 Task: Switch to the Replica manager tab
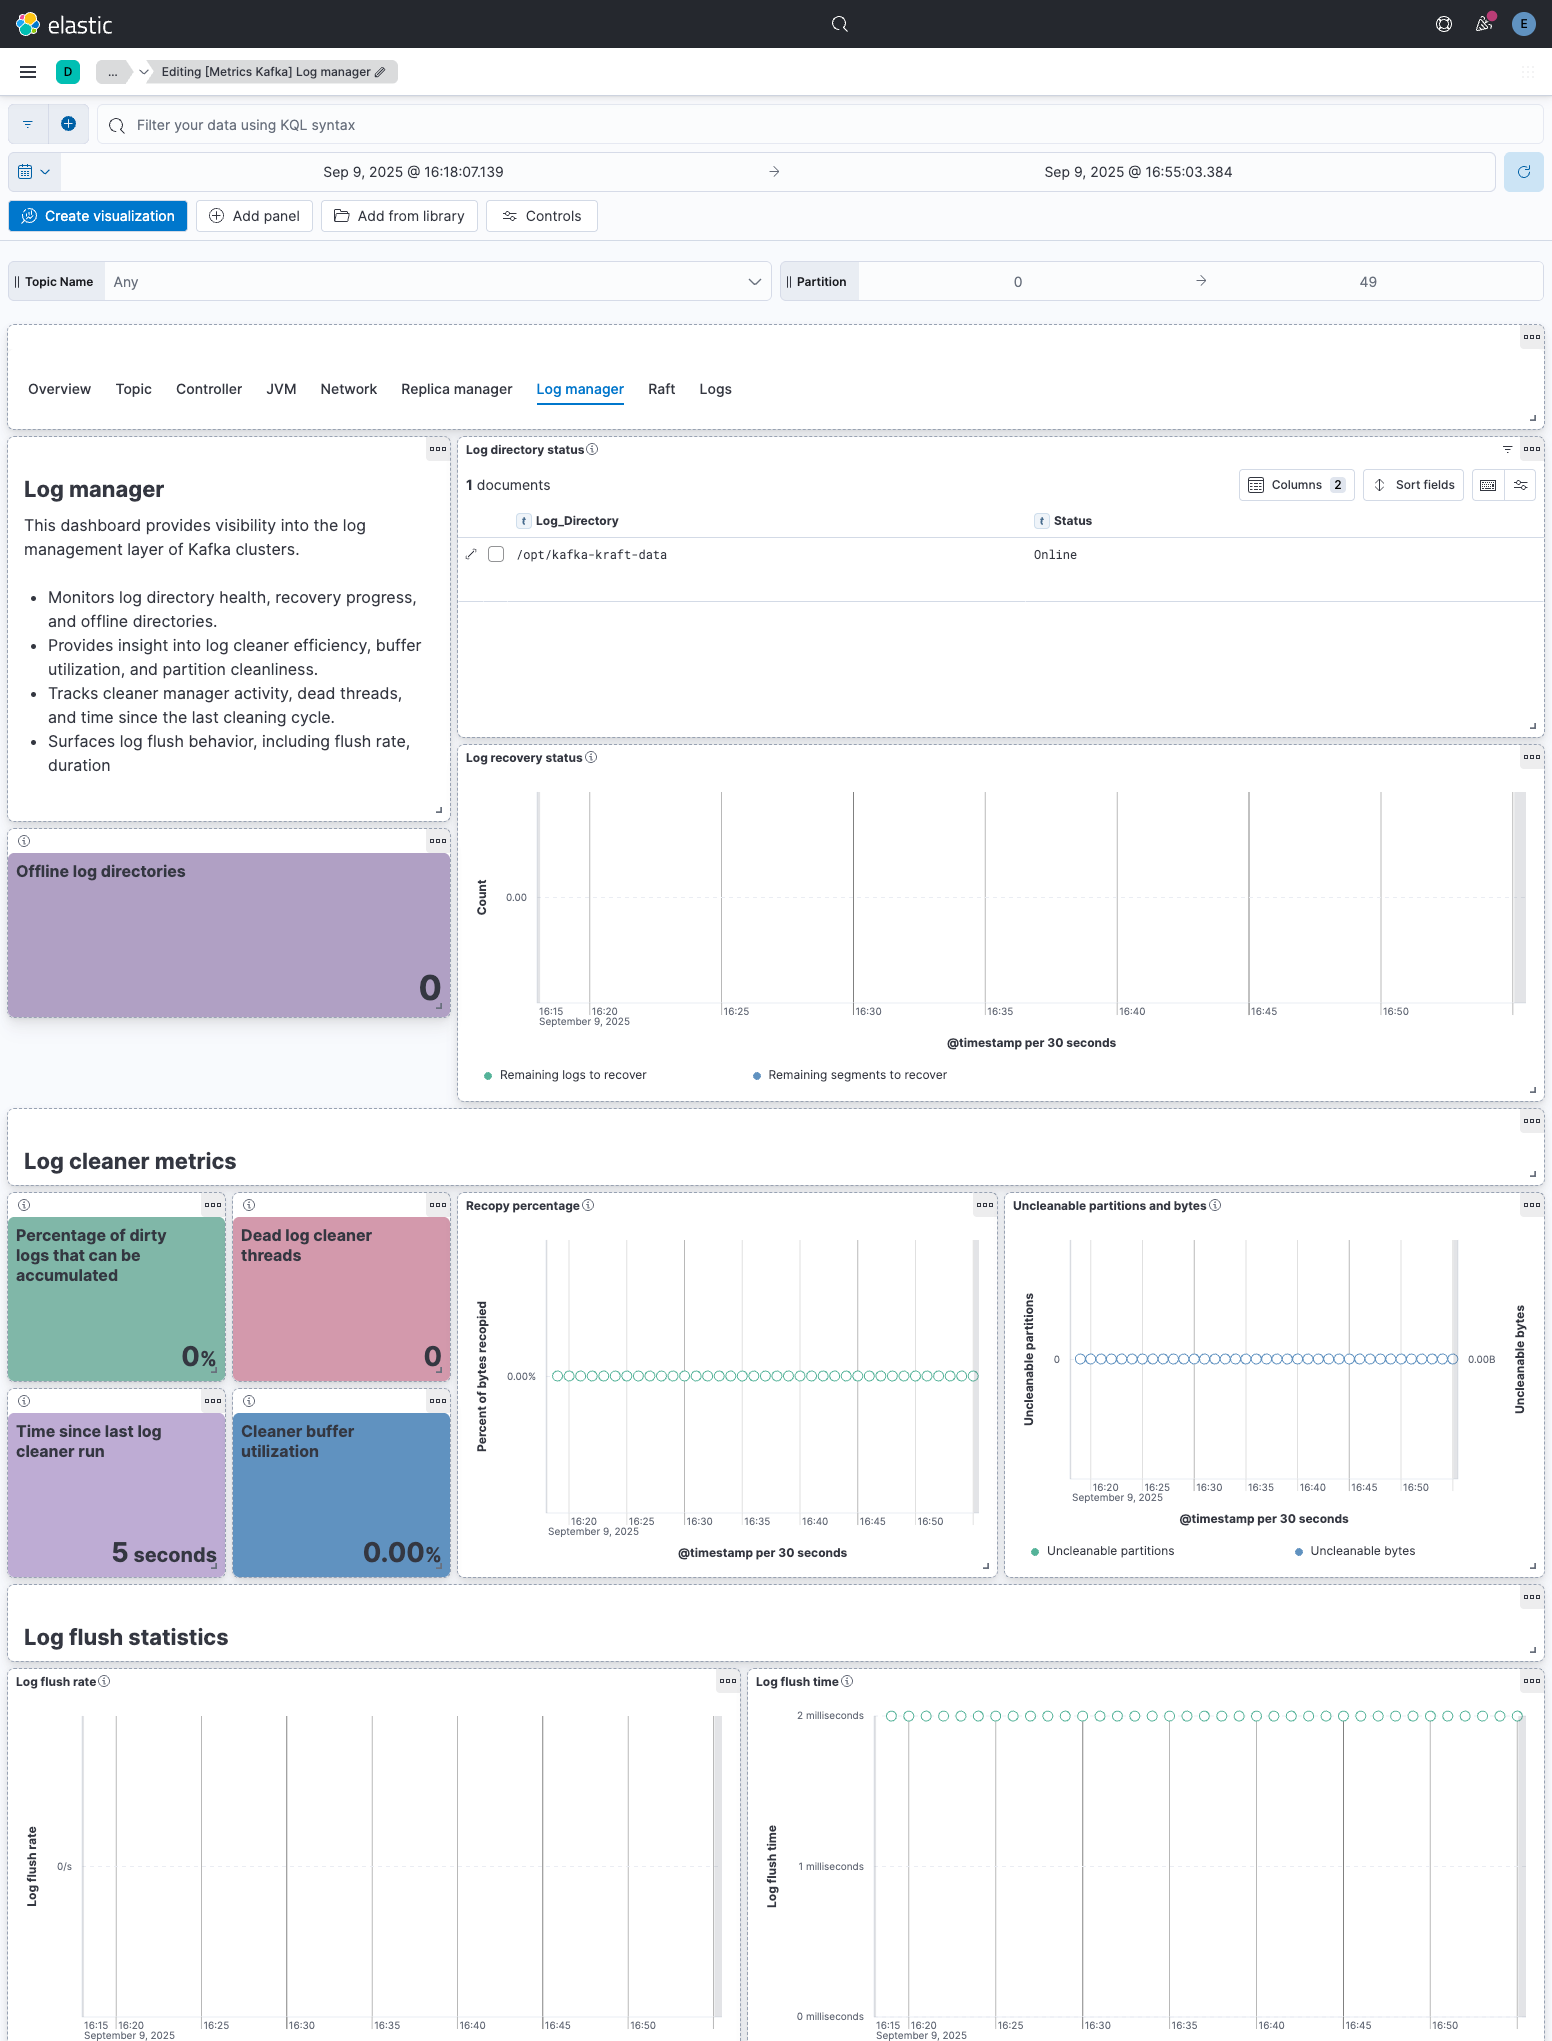pyautogui.click(x=456, y=389)
